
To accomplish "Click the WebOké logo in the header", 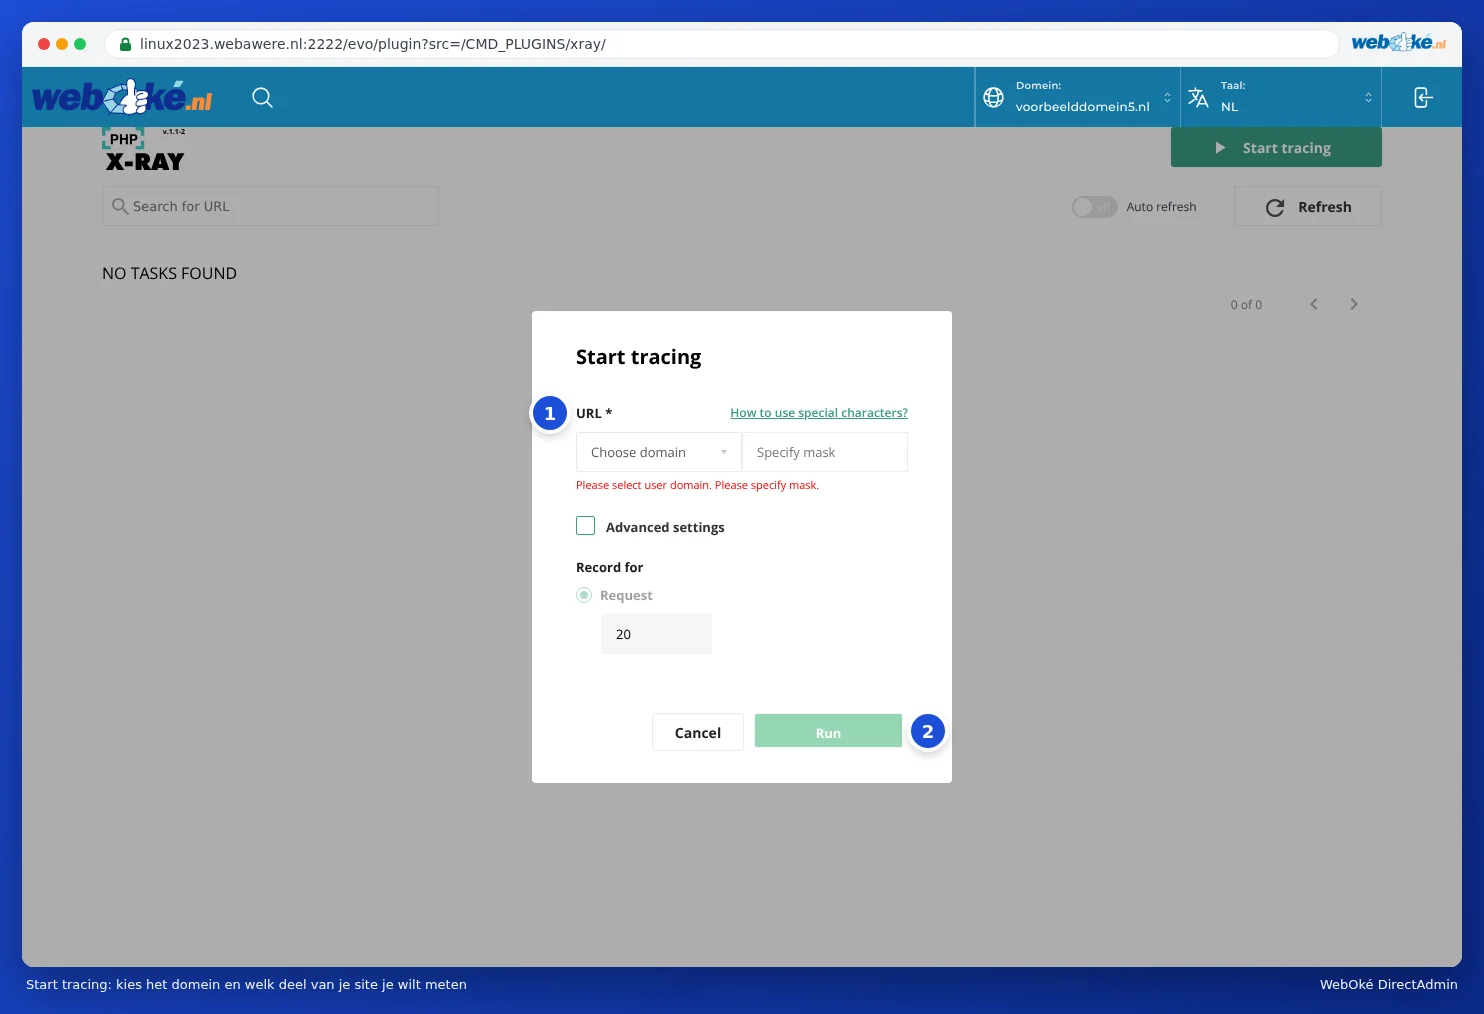I will [122, 97].
